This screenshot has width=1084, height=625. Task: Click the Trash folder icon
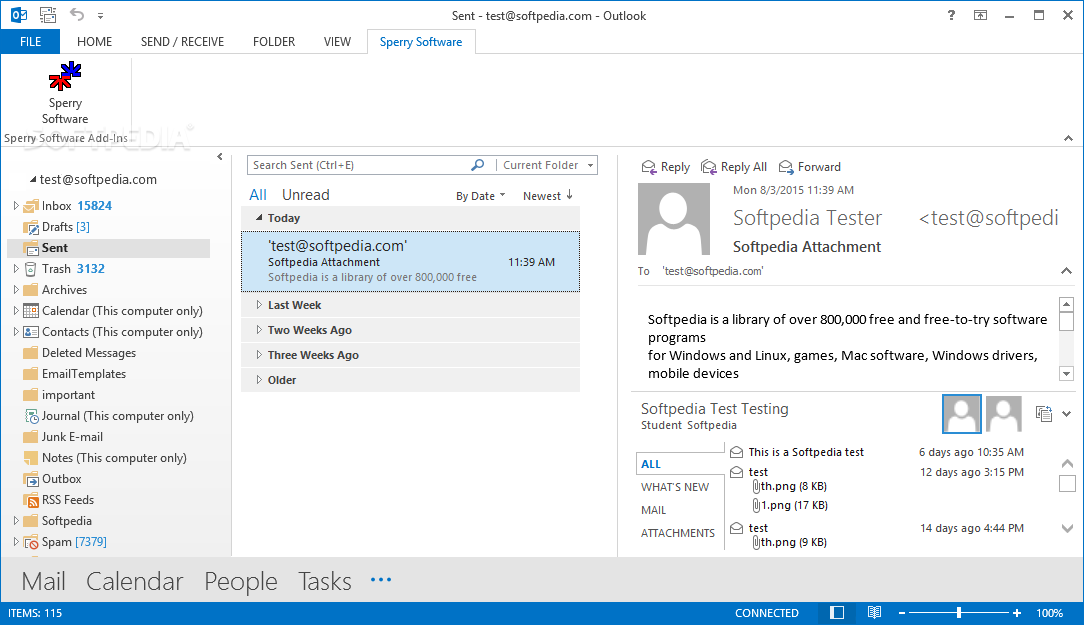(x=30, y=269)
